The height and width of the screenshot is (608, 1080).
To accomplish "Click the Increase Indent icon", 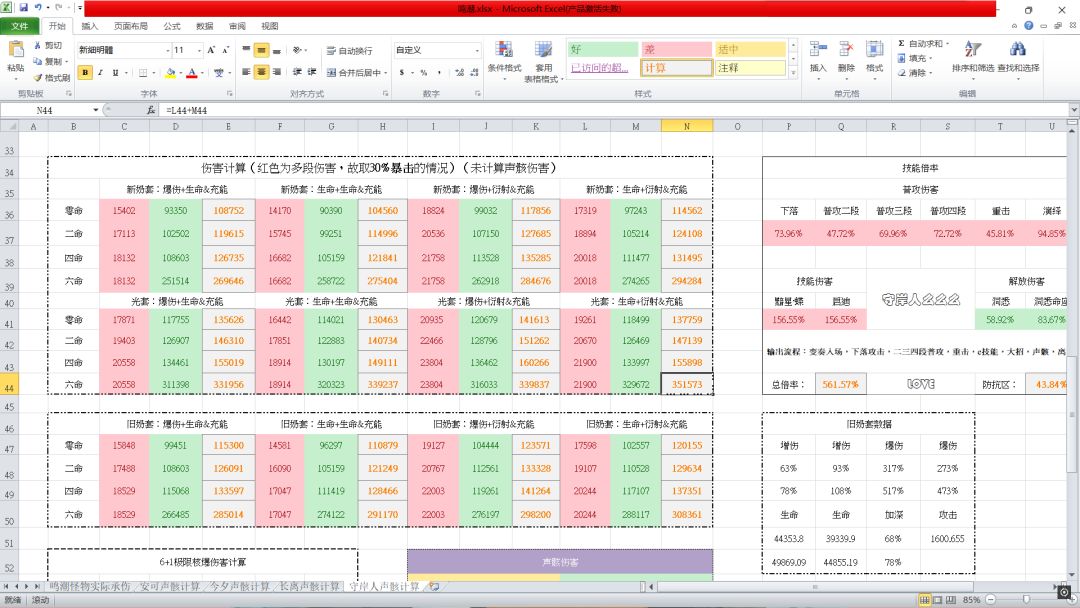I will (312, 72).
